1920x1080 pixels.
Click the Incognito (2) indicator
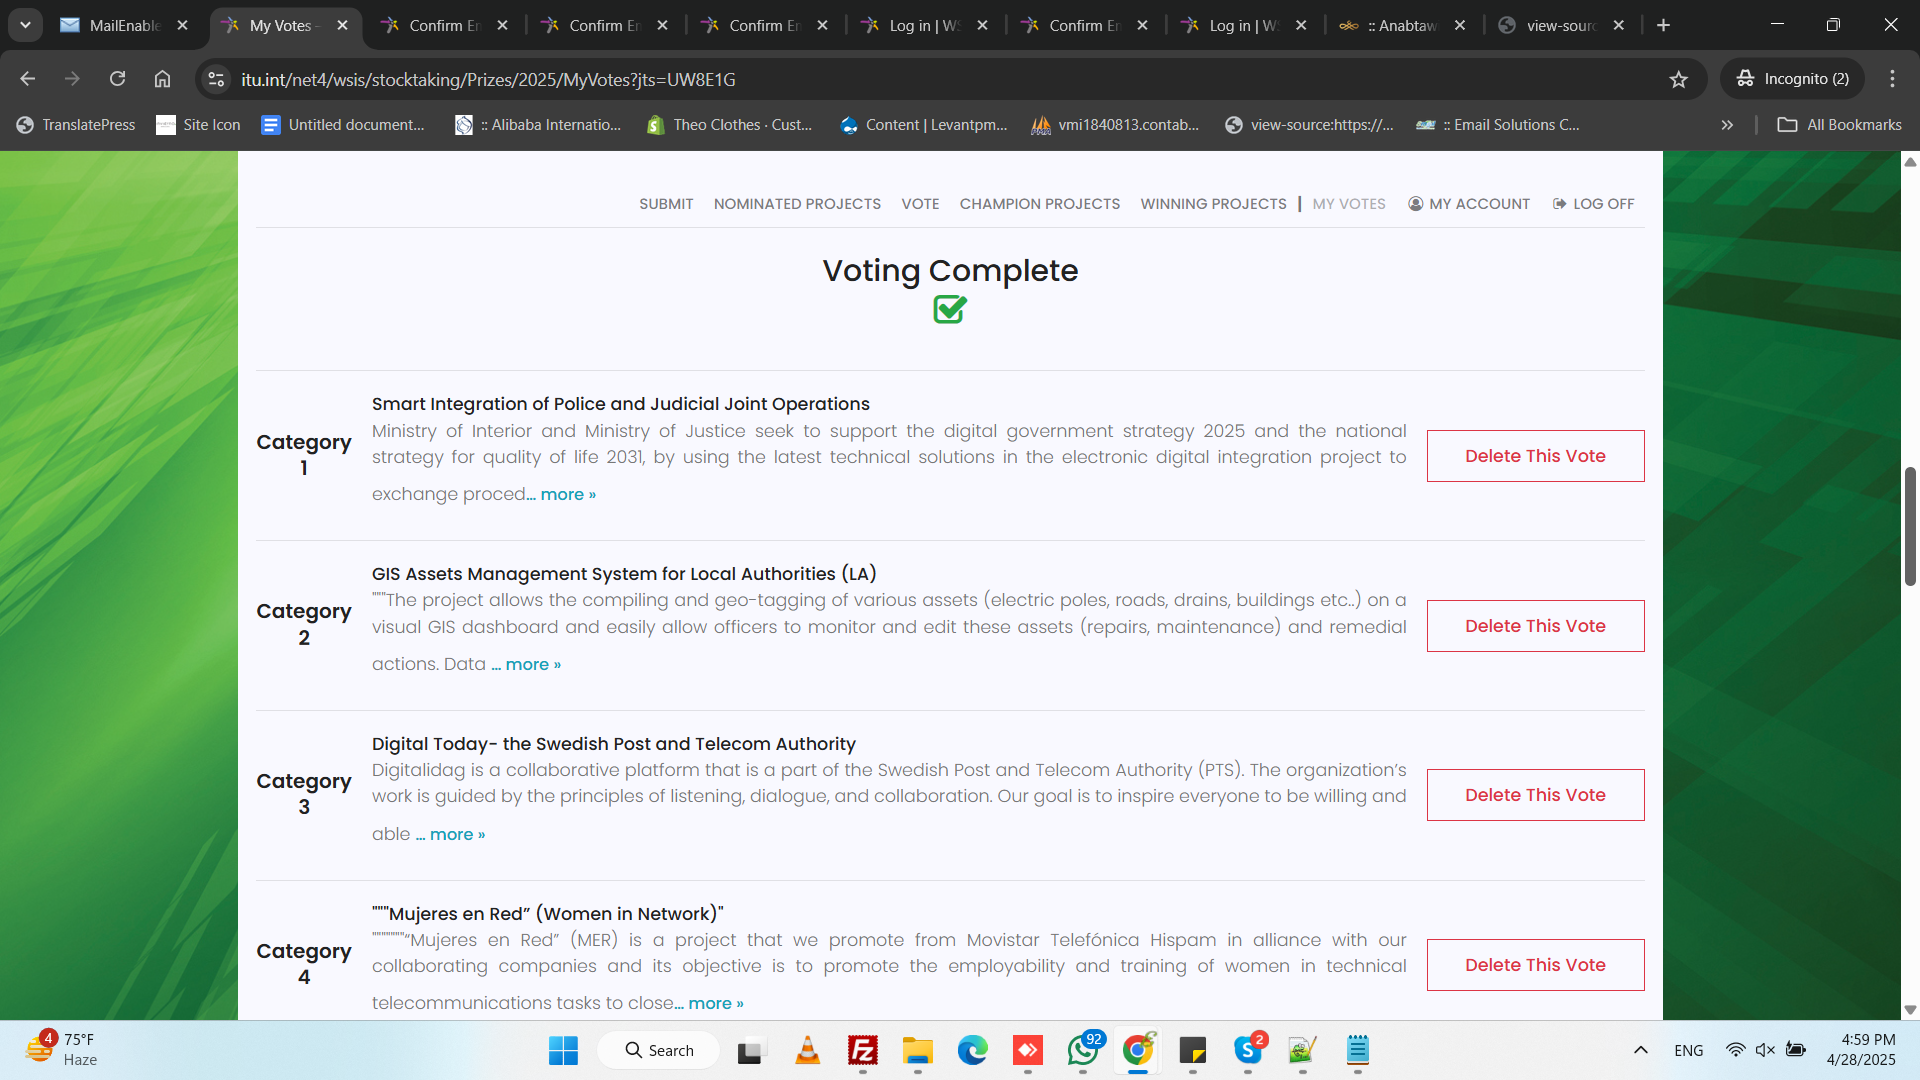1792,79
